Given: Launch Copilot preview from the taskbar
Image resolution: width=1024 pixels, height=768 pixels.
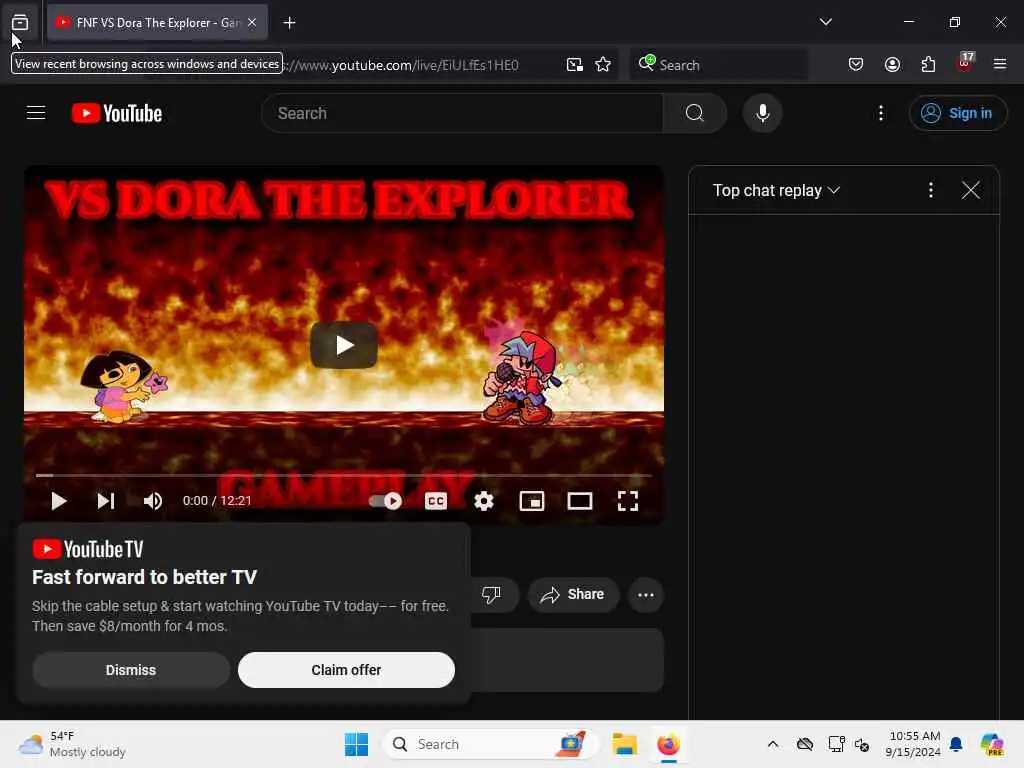Looking at the screenshot, I should 992,744.
